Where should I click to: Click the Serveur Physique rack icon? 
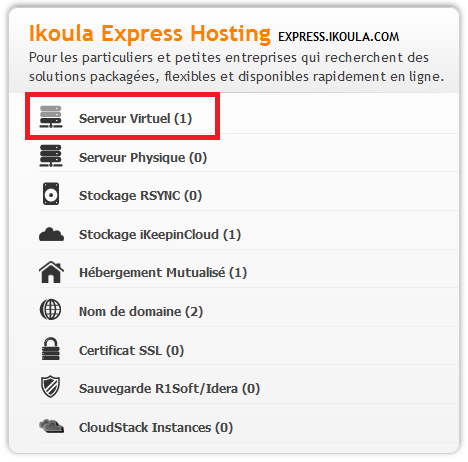point(51,156)
